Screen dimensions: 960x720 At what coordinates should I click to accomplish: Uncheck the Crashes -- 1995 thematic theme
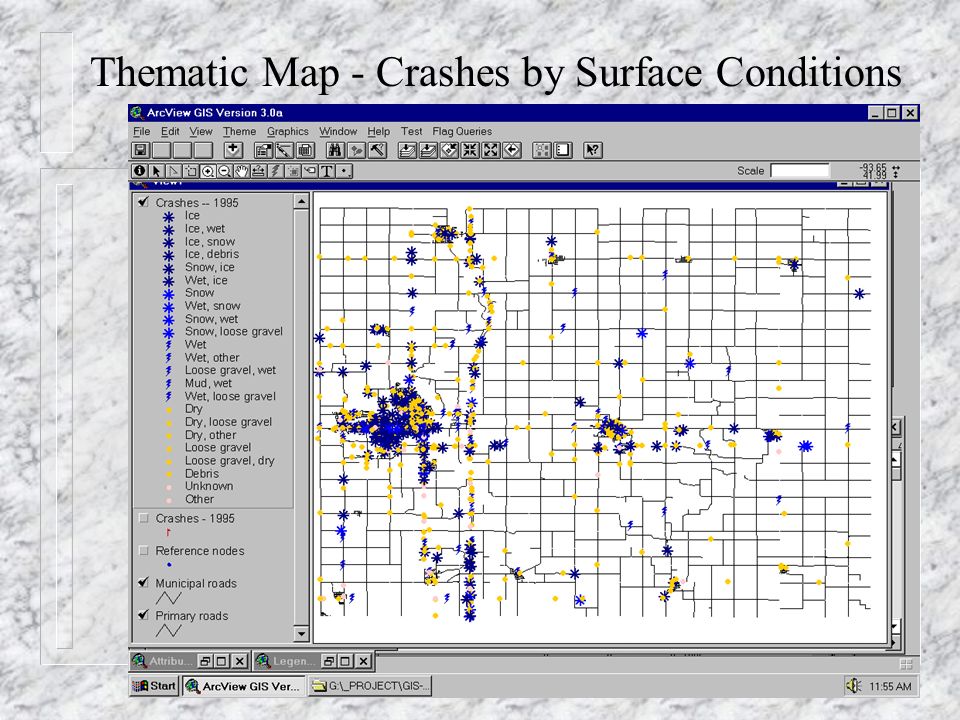pos(143,201)
